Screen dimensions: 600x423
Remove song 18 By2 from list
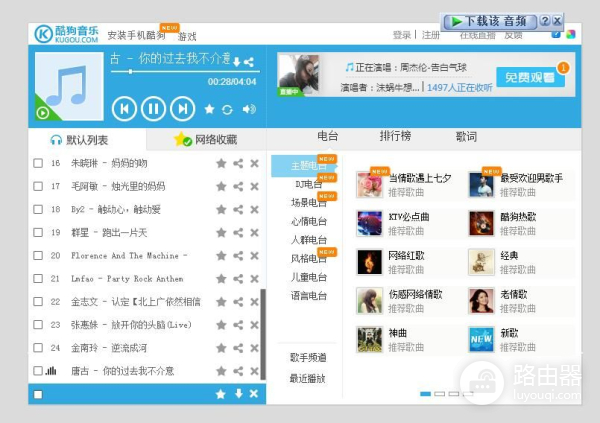pyautogui.click(x=254, y=209)
